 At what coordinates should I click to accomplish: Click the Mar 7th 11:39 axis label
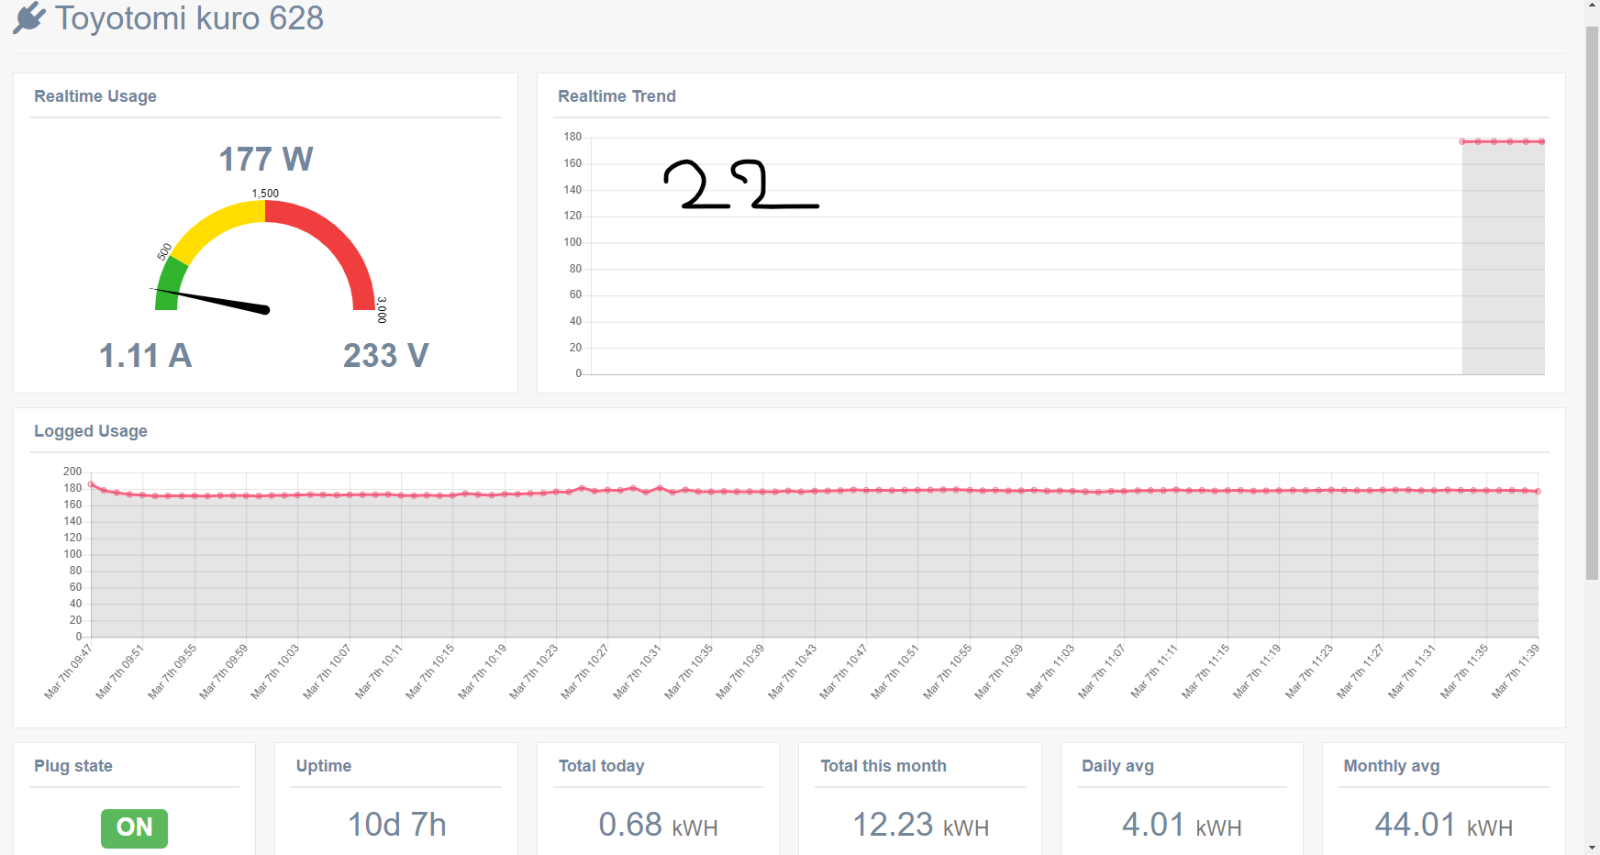click(1515, 671)
